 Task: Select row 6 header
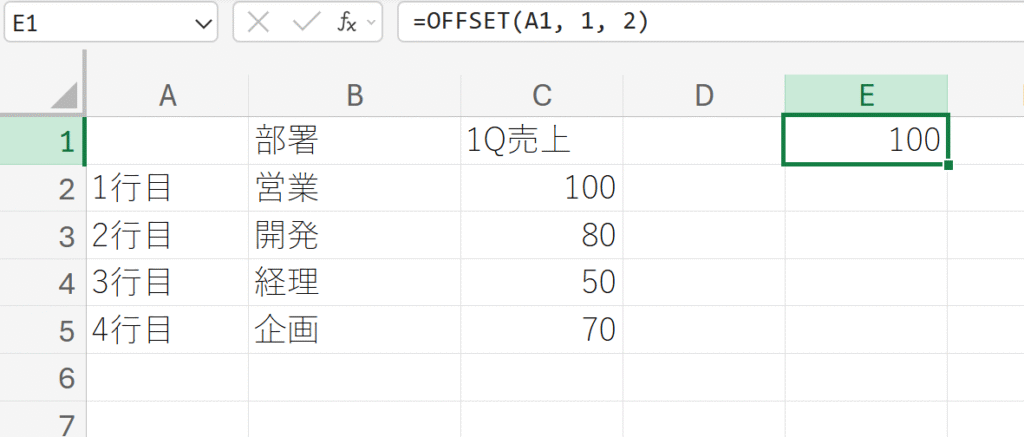pyautogui.click(x=66, y=377)
